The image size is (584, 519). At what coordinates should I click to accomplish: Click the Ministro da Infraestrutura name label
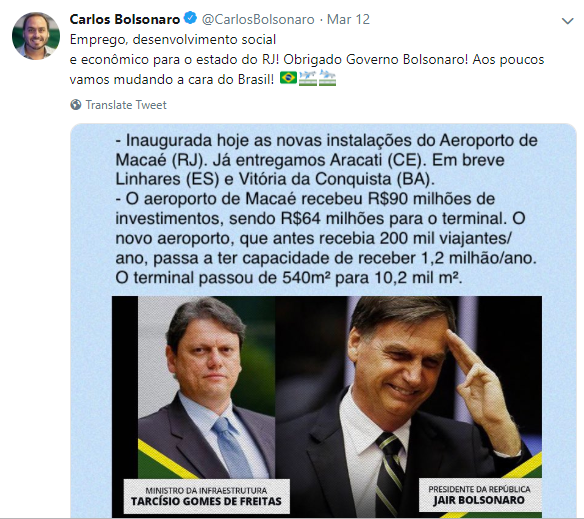(206, 496)
